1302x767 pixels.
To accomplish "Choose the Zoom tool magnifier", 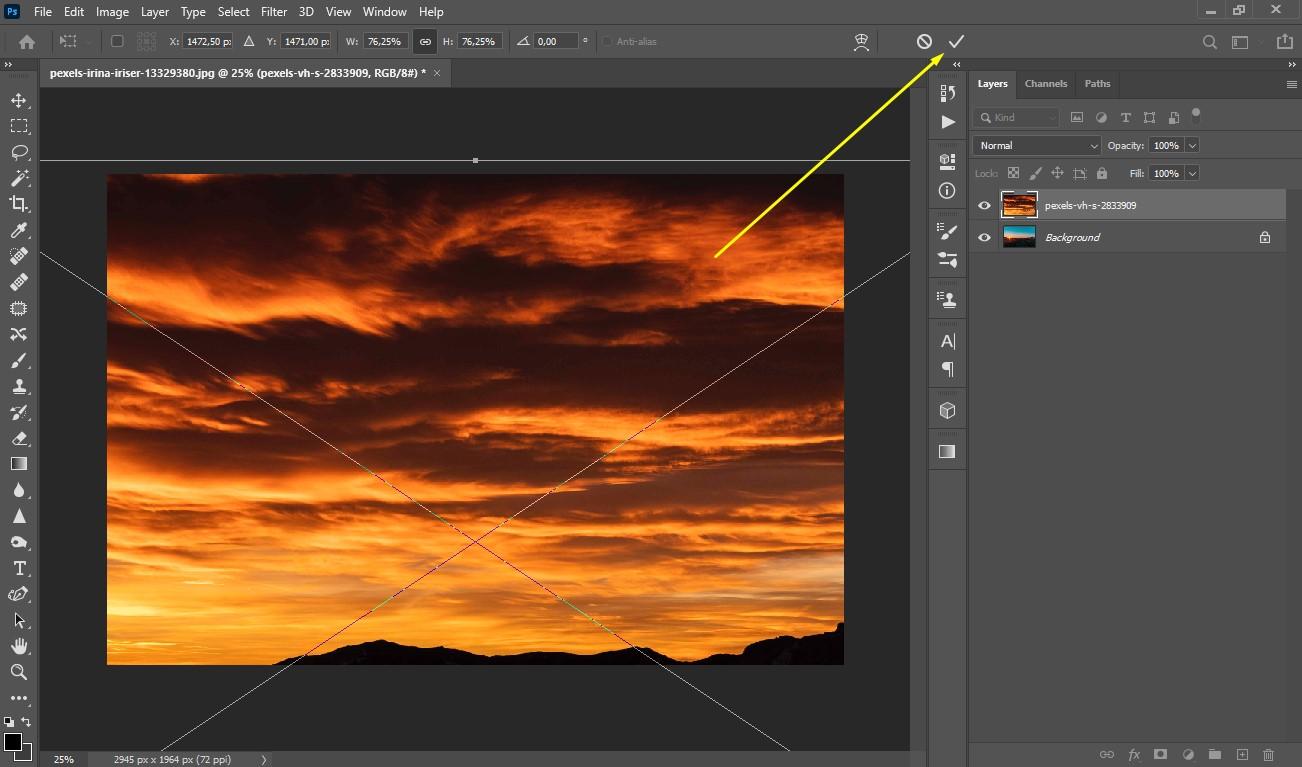I will [19, 672].
